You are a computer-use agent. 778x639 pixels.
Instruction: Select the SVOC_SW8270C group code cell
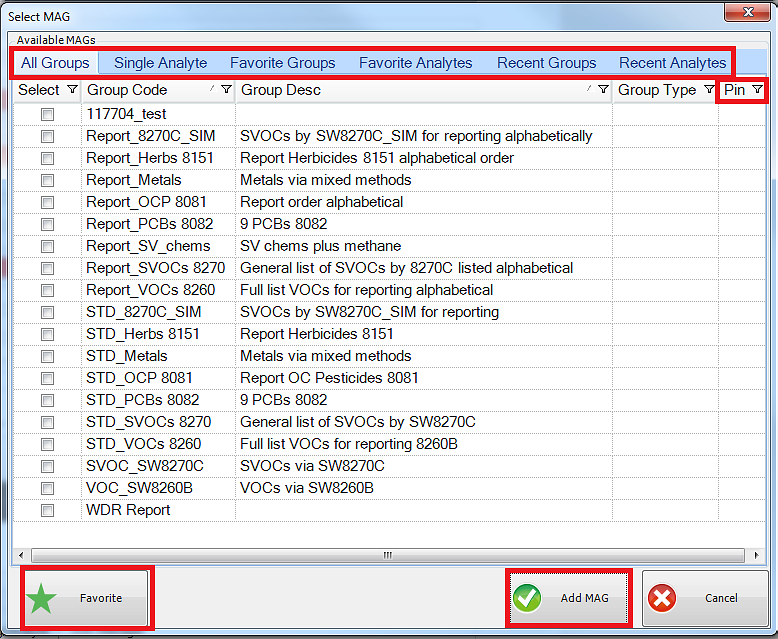point(145,466)
